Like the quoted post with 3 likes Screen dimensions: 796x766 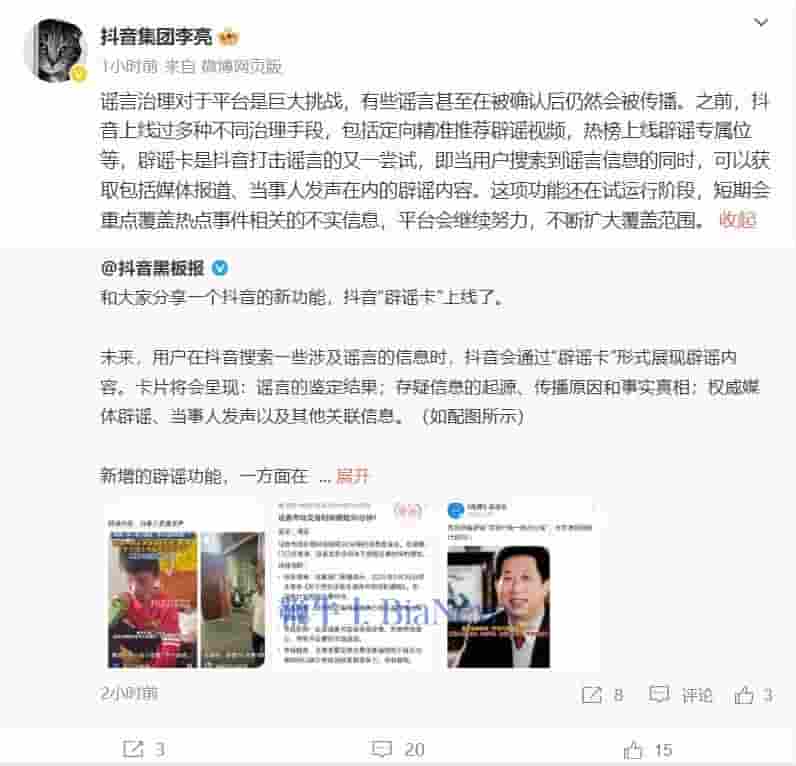pyautogui.click(x=754, y=694)
